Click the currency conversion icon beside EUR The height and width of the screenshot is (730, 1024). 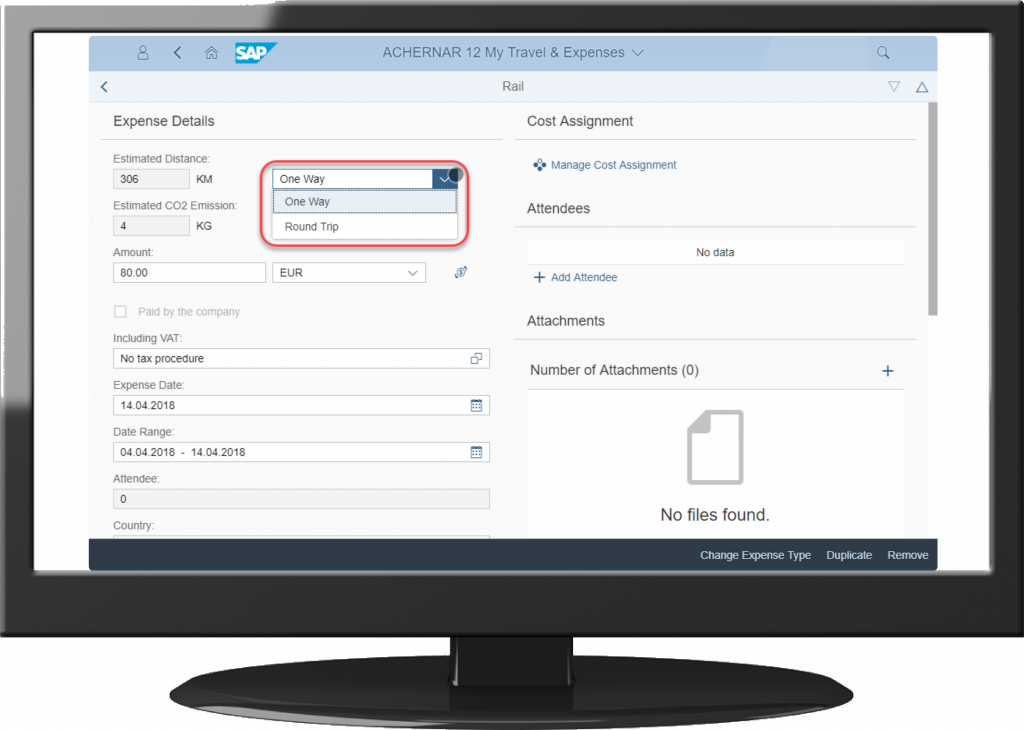point(460,273)
